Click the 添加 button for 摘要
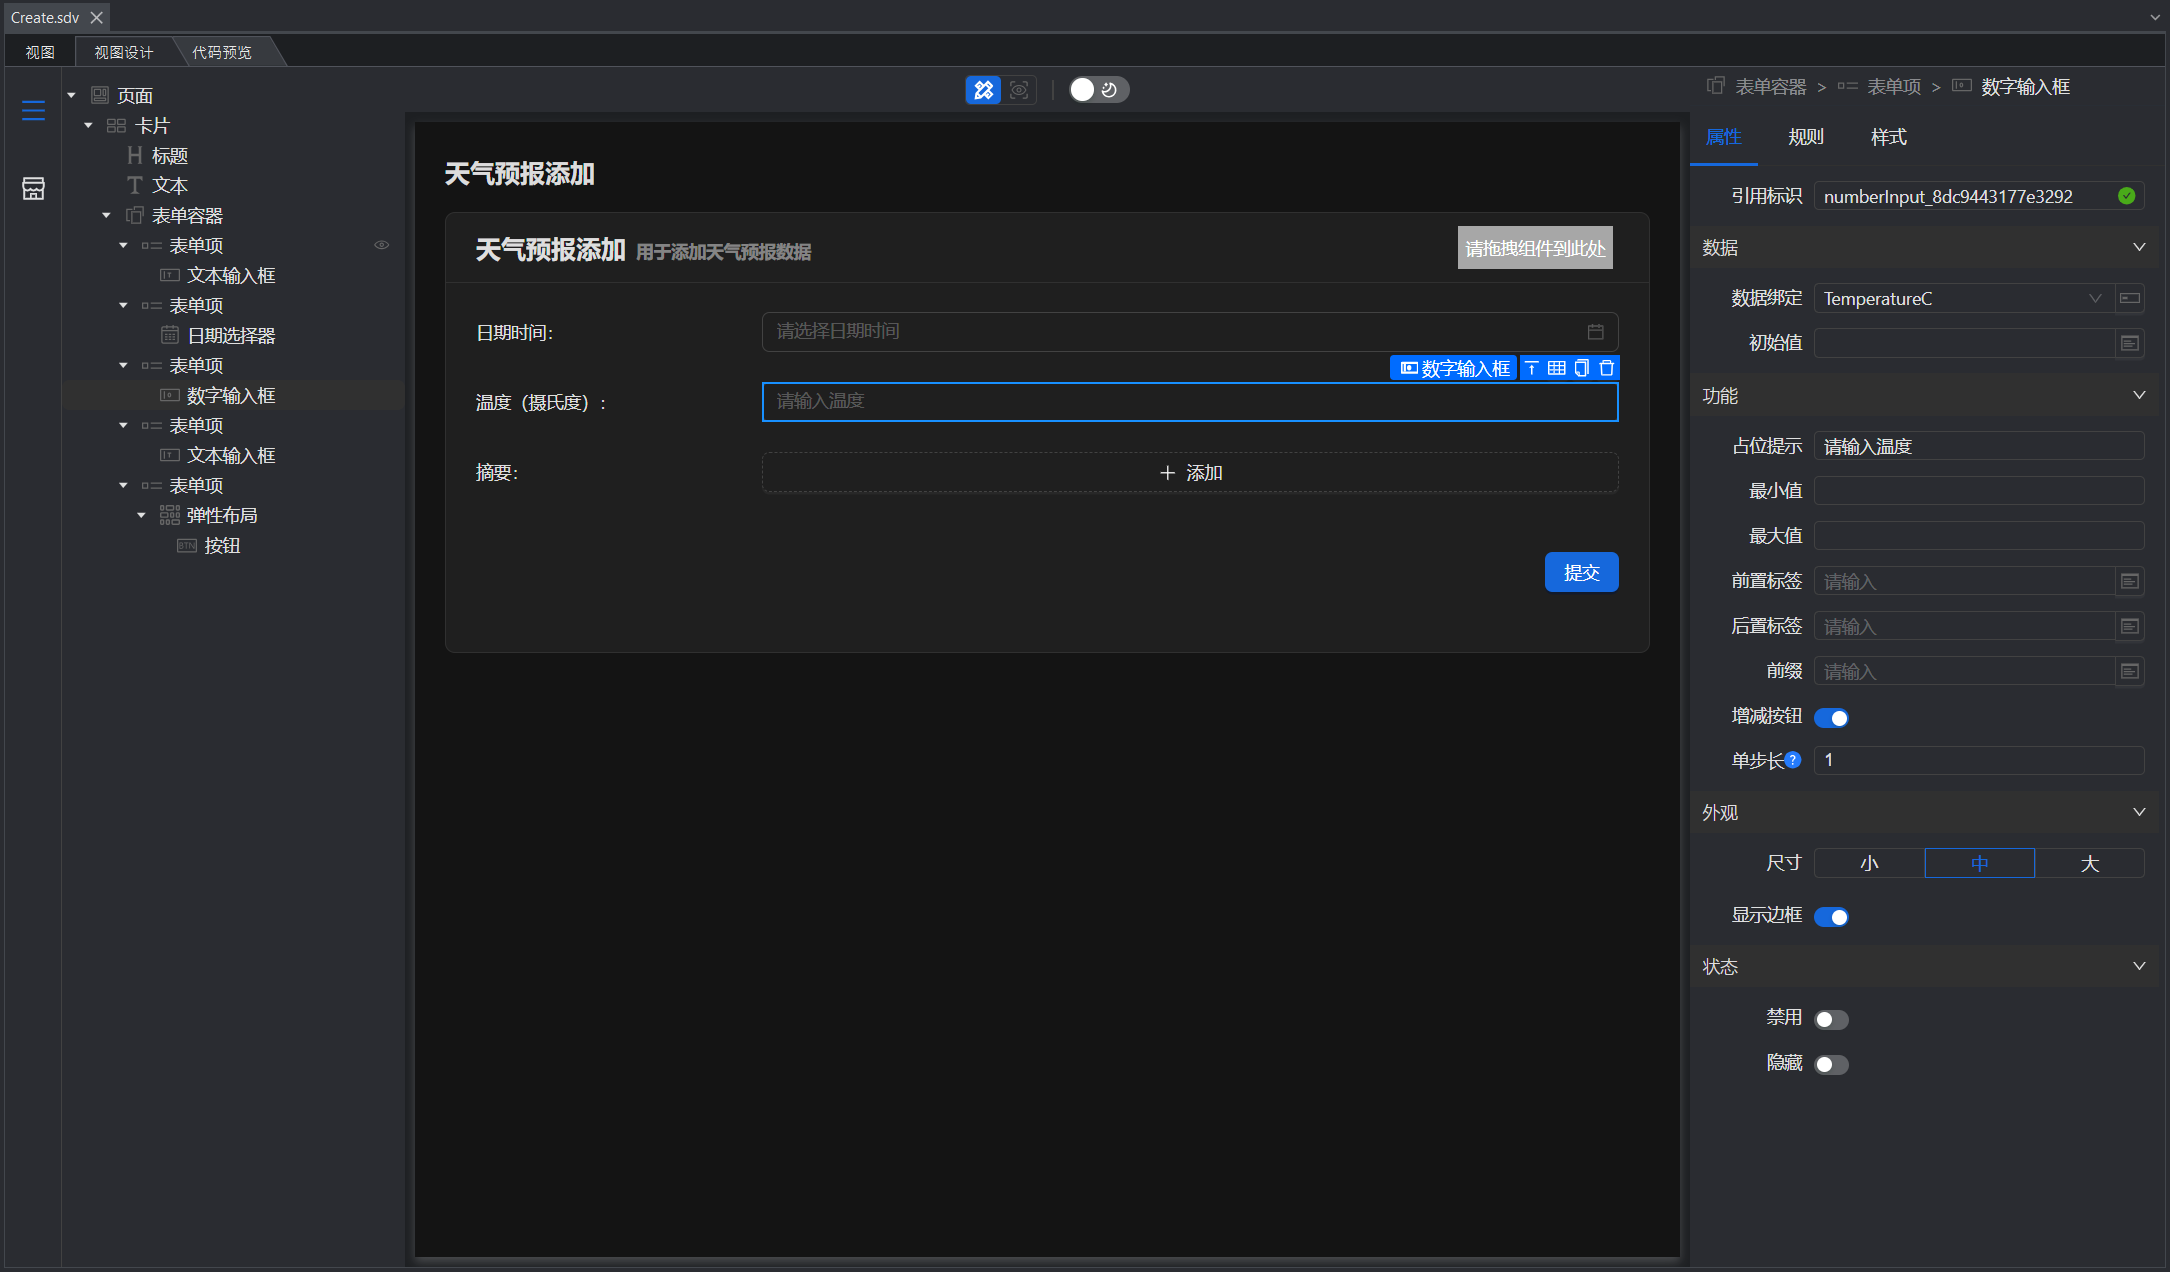Image resolution: width=2170 pixels, height=1272 pixels. click(1190, 472)
